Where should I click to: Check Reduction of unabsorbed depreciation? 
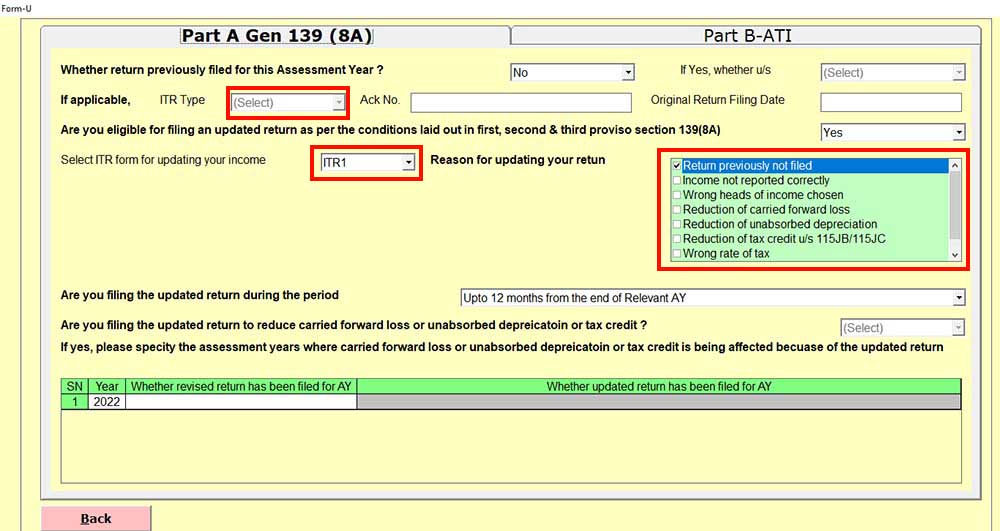click(x=677, y=225)
